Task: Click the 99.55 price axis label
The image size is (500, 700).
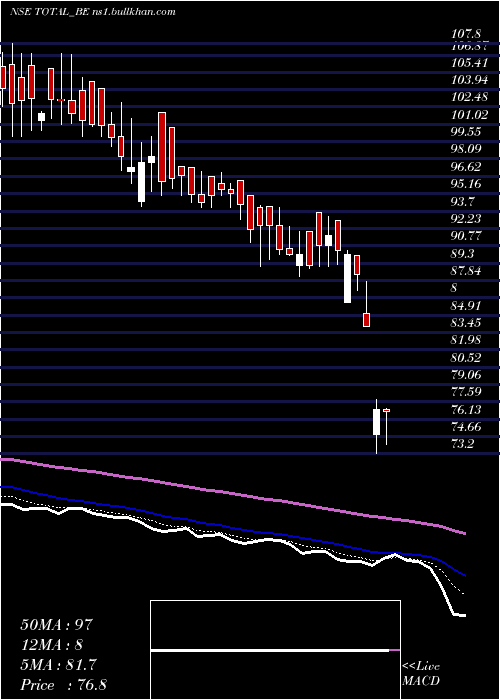Action: tap(466, 132)
